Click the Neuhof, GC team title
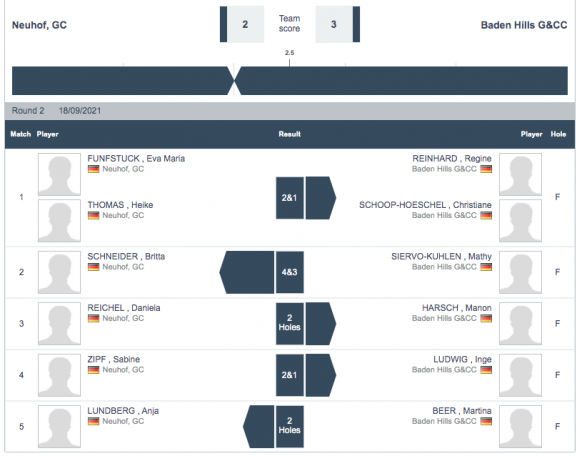 39,25
